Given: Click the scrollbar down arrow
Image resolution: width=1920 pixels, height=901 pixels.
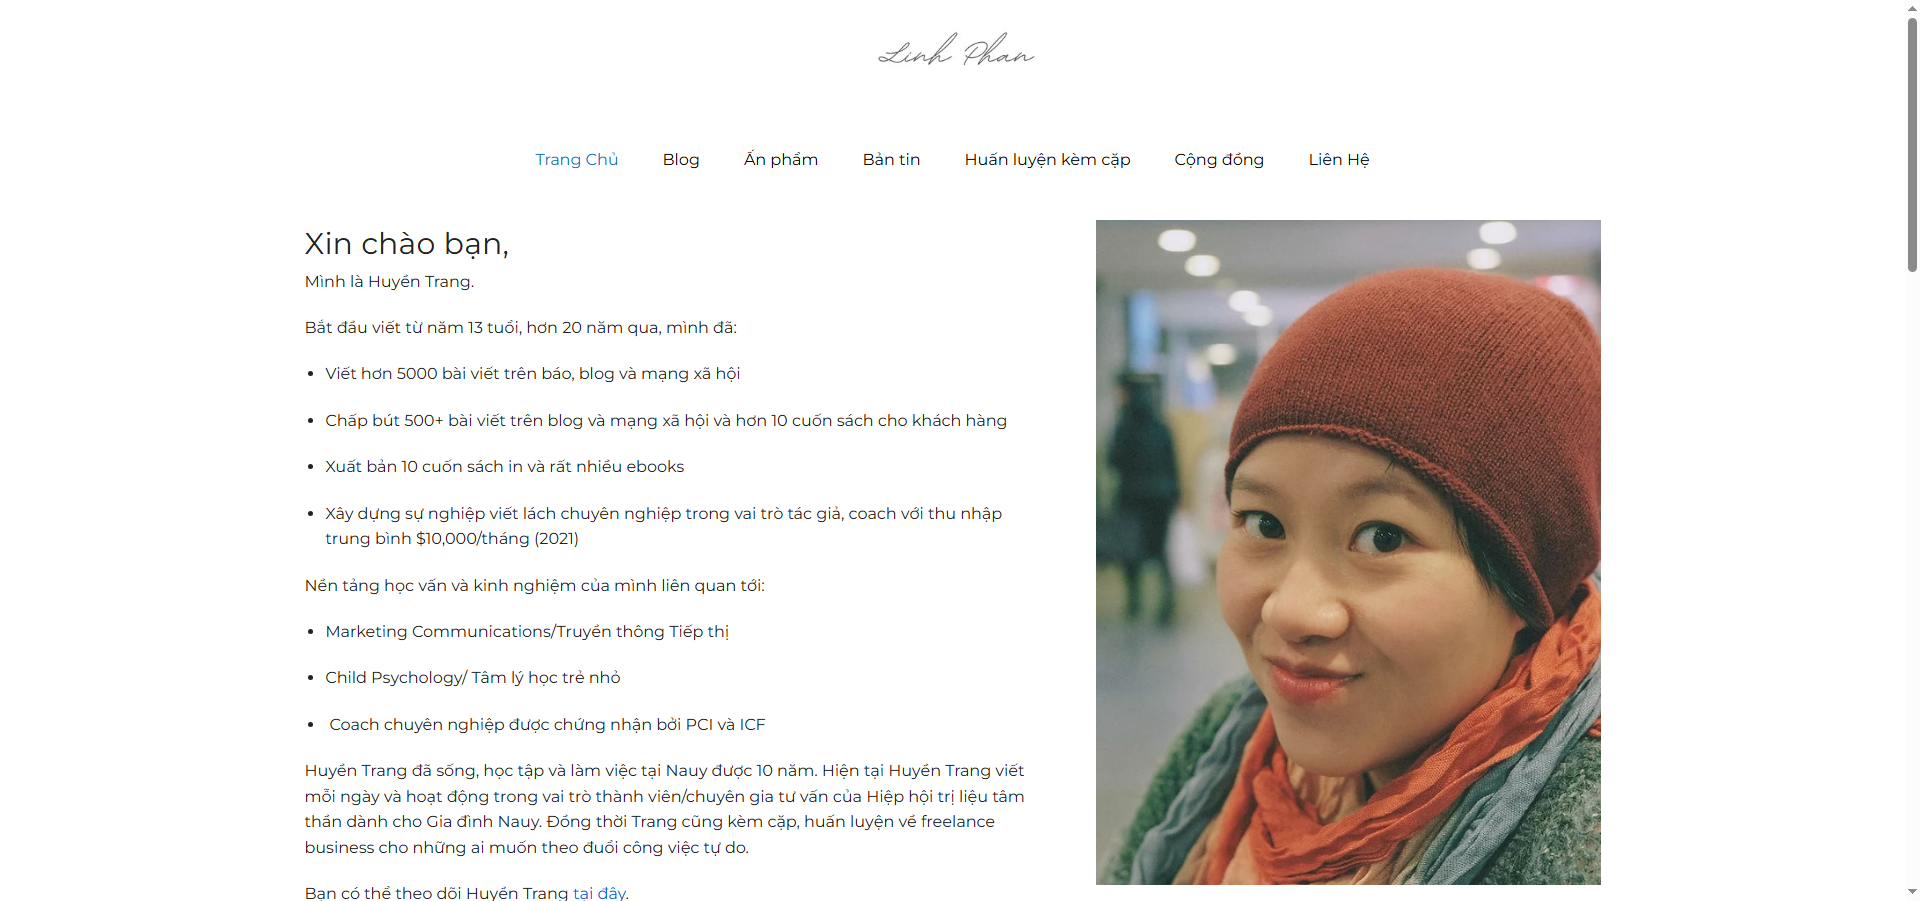Looking at the screenshot, I should [x=1912, y=892].
